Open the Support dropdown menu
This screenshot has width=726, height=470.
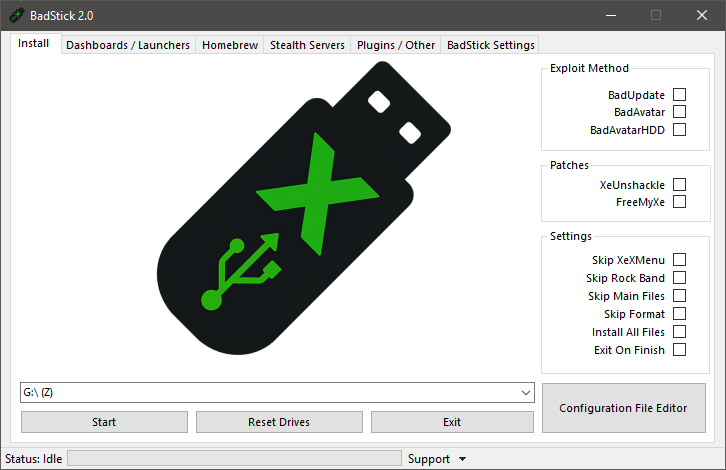click(437, 459)
